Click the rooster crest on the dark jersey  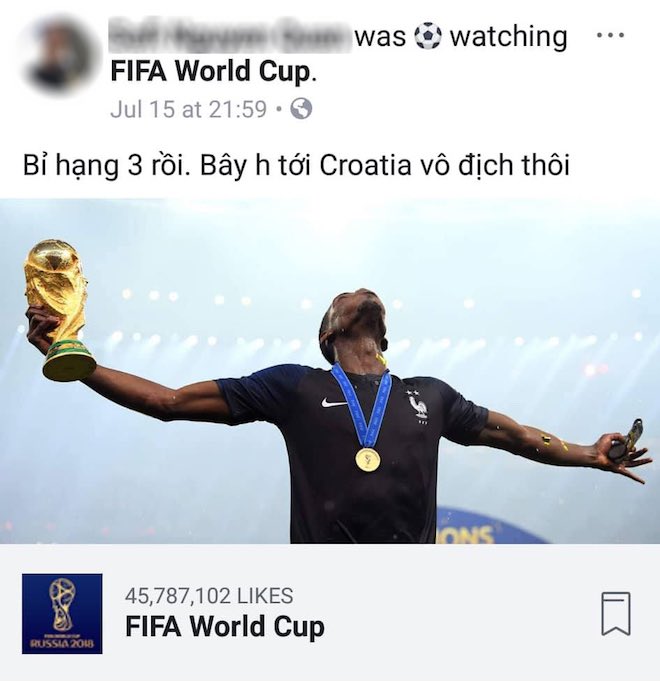pos(419,406)
